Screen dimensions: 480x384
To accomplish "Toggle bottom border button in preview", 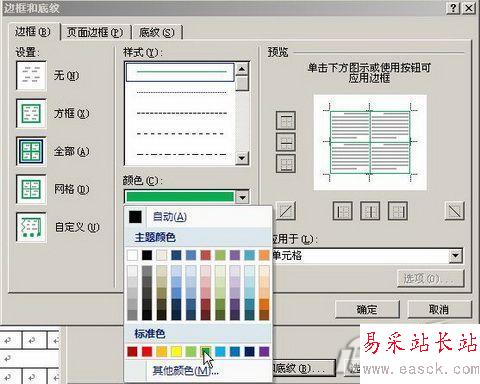I will coord(286,164).
